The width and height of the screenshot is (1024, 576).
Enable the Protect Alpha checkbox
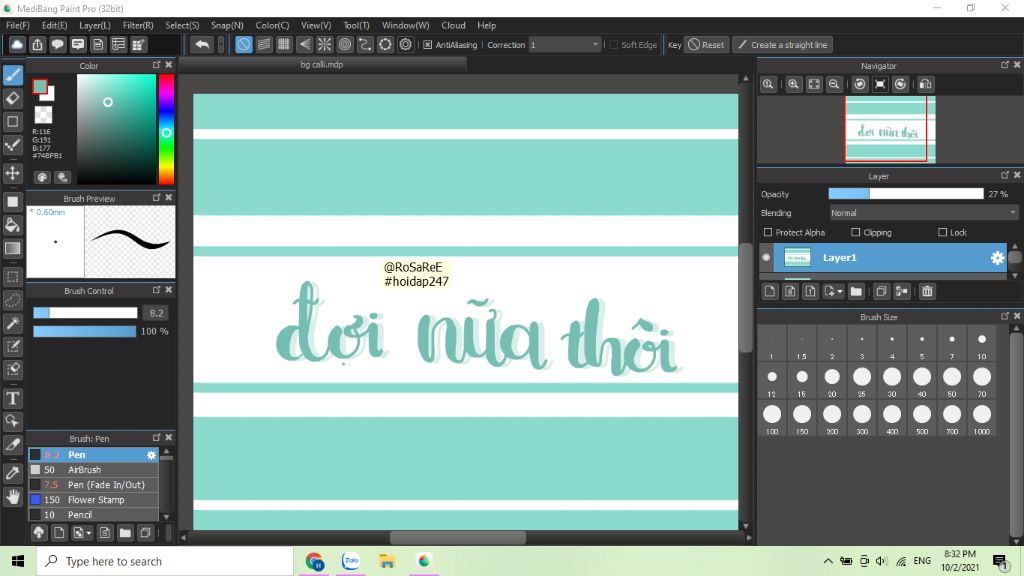[767, 233]
